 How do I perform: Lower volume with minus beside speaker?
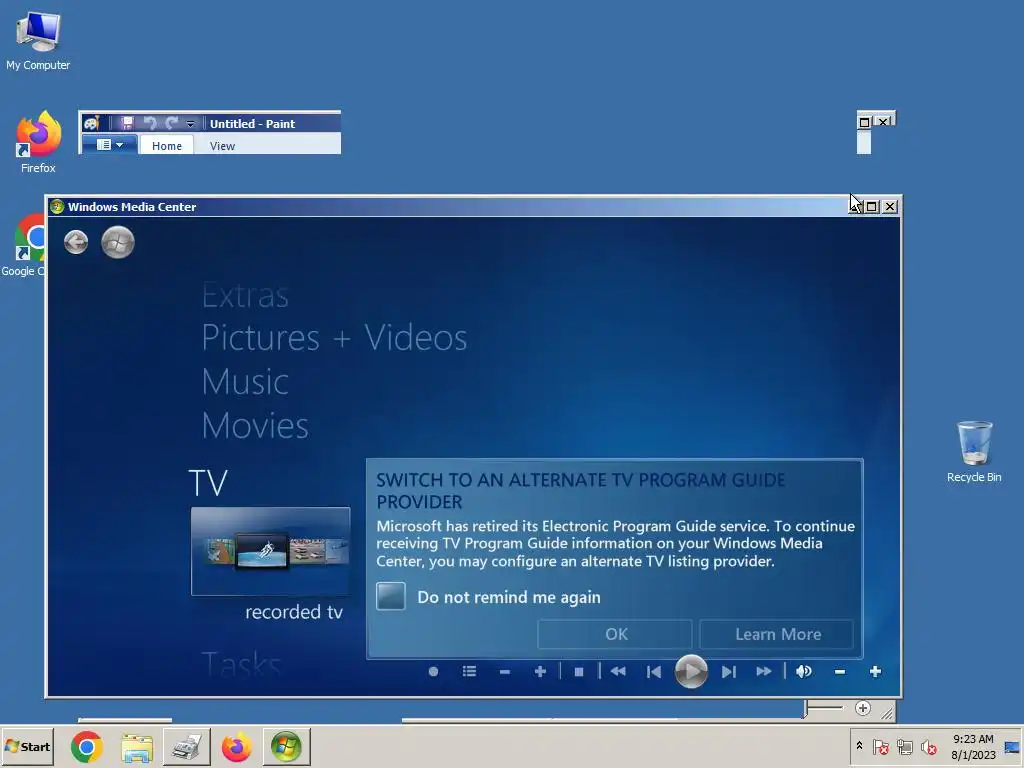pos(840,671)
